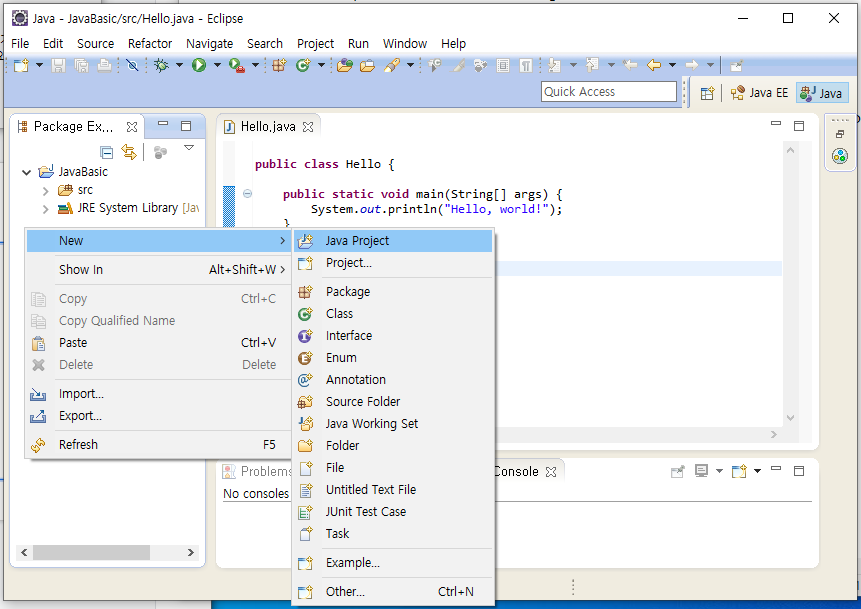Select Interface in New submenu
The image size is (861, 609).
coord(393,336)
